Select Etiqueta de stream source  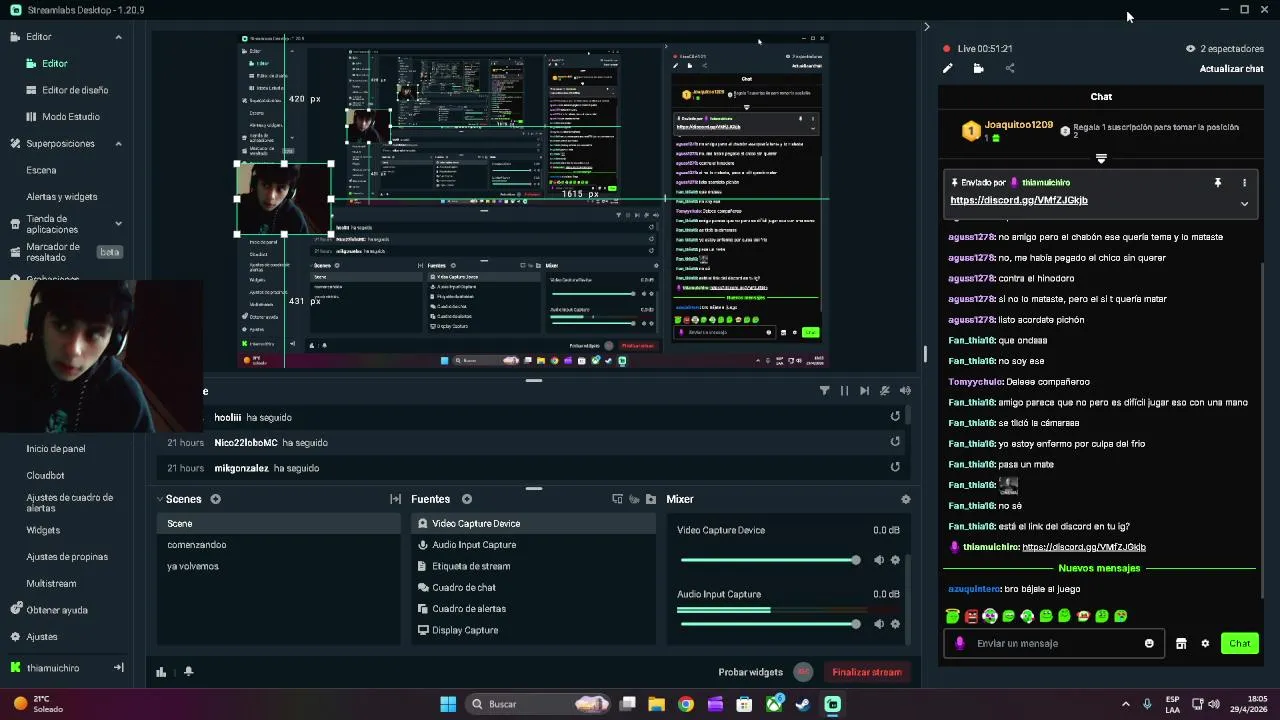coord(533,566)
